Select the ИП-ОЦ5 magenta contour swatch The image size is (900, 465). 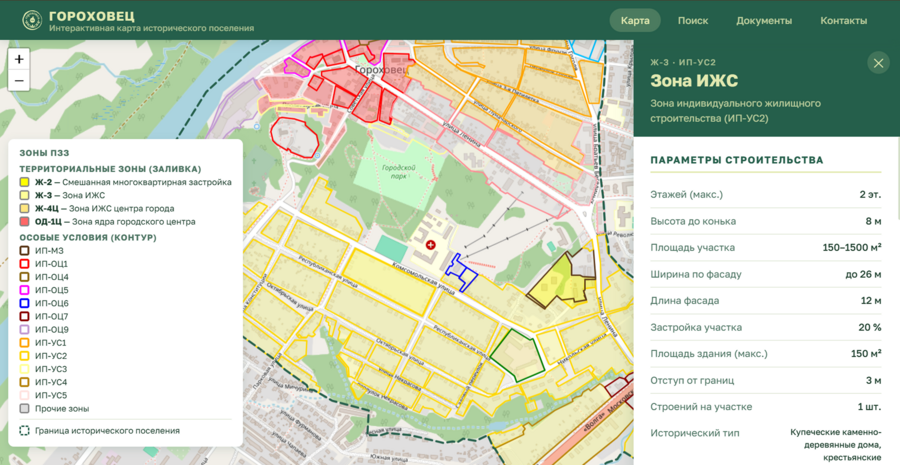pyautogui.click(x=25, y=290)
